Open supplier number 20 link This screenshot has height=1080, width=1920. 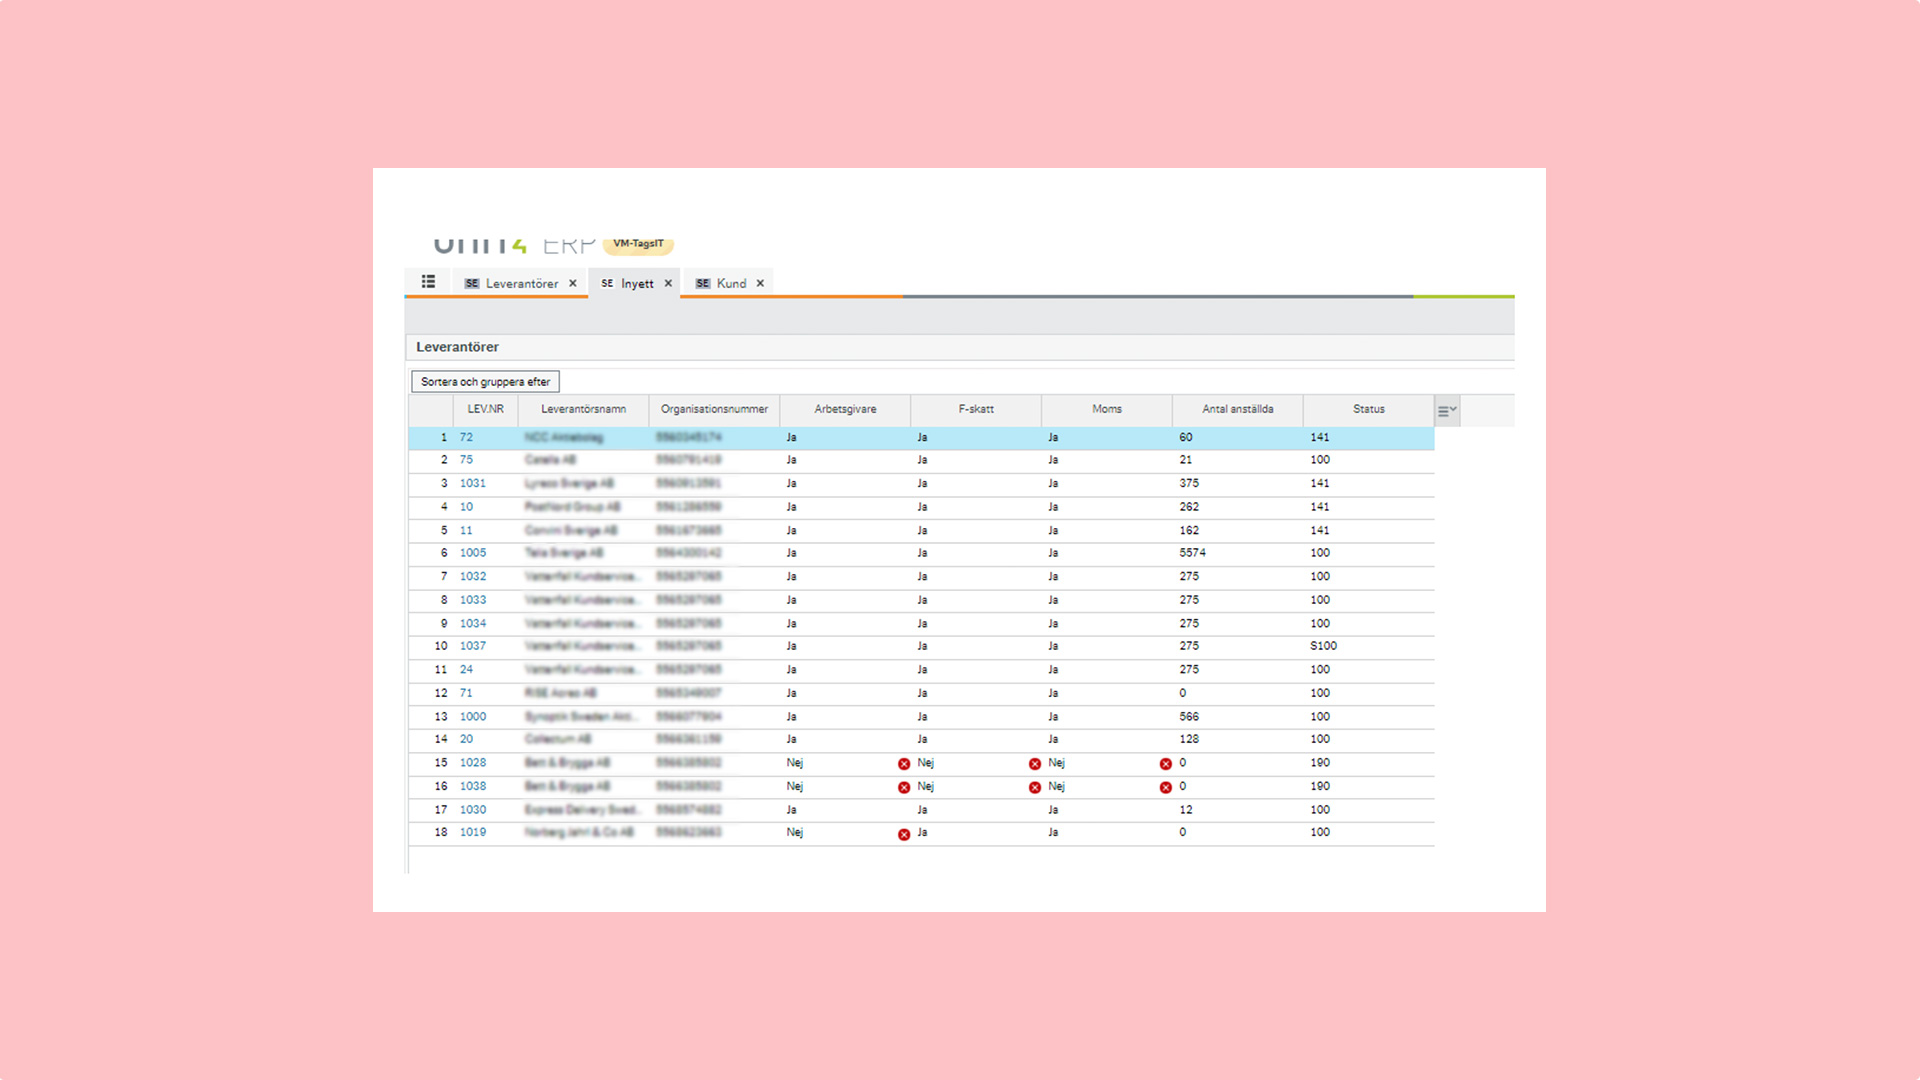click(x=466, y=739)
